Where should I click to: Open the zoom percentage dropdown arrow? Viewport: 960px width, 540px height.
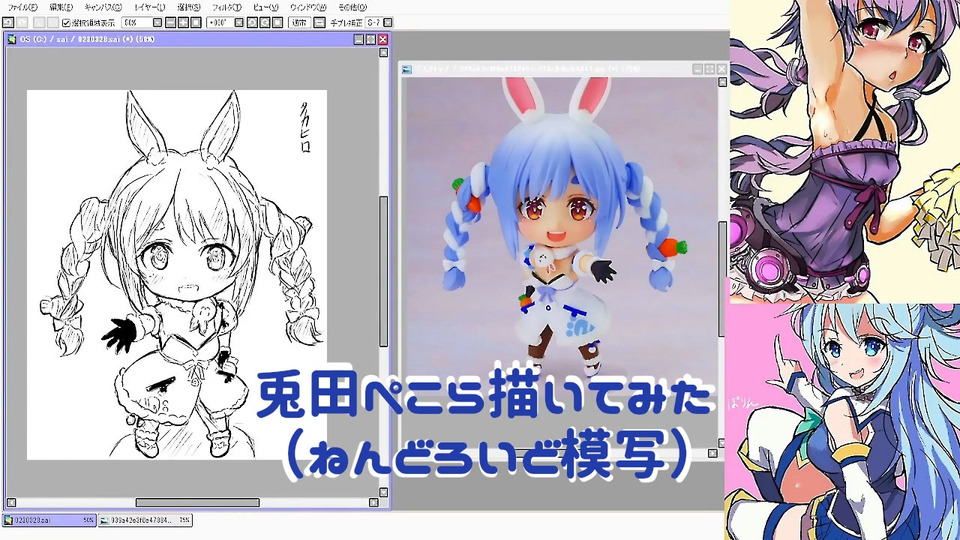(157, 23)
